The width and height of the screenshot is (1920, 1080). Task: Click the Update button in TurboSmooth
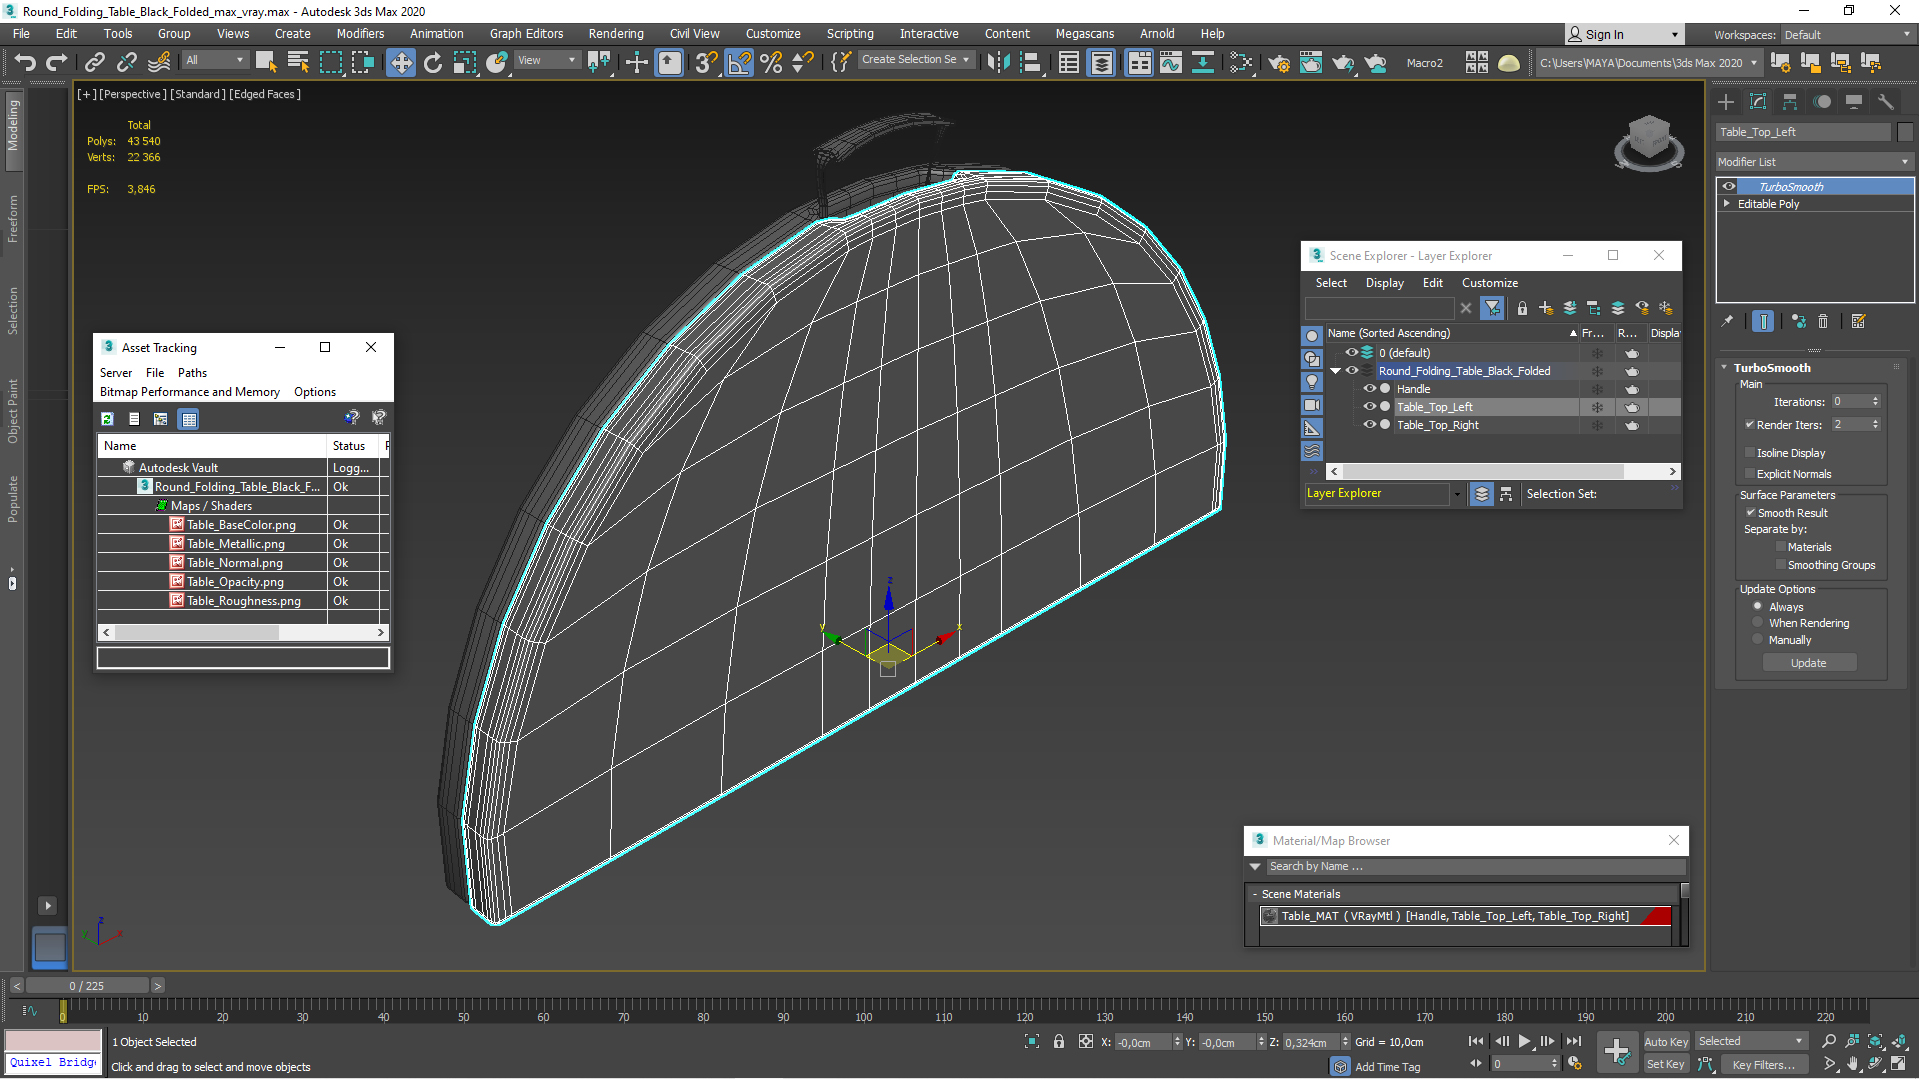click(1808, 663)
